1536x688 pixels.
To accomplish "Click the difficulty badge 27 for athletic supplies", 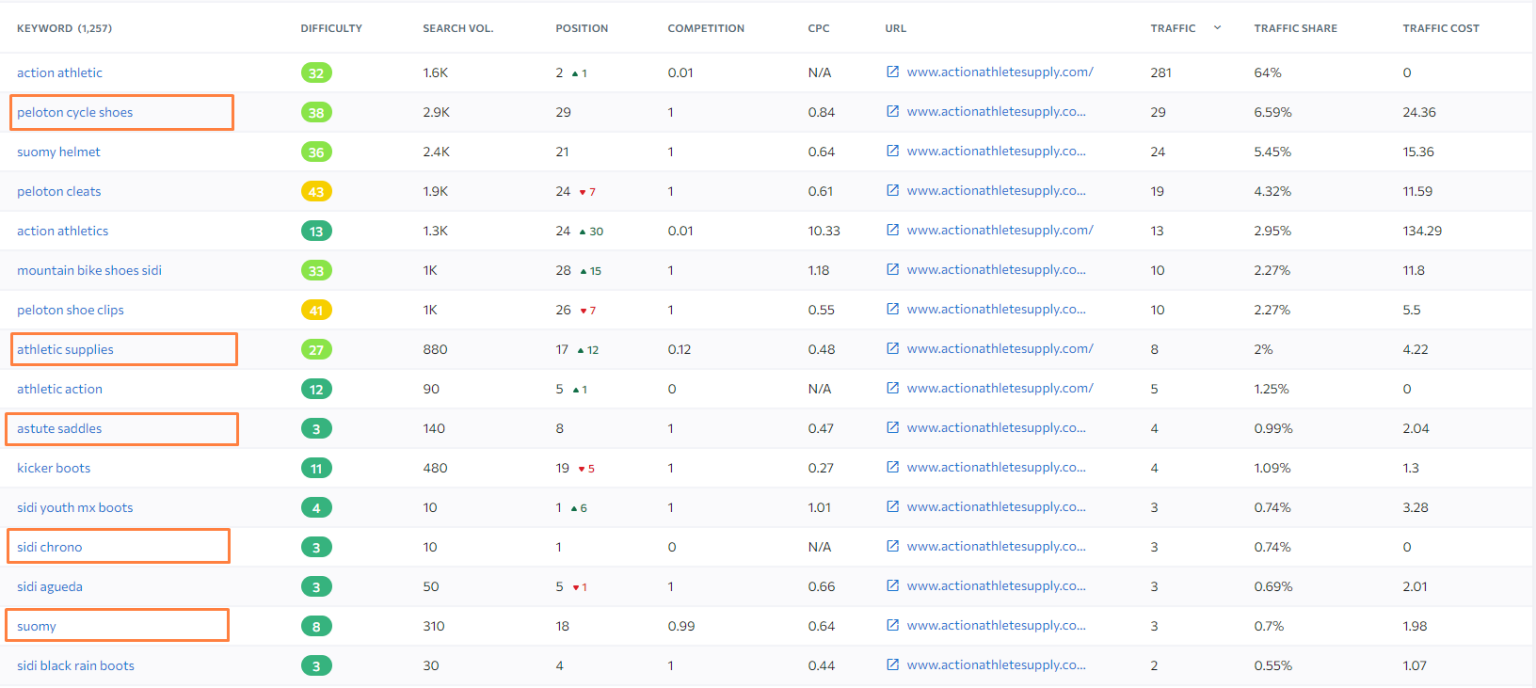I will point(316,349).
